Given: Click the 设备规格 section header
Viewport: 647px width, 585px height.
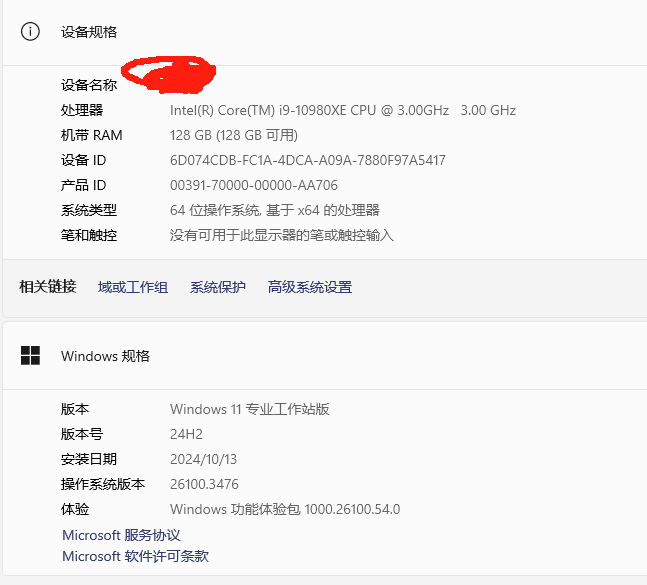Looking at the screenshot, I should [x=89, y=32].
